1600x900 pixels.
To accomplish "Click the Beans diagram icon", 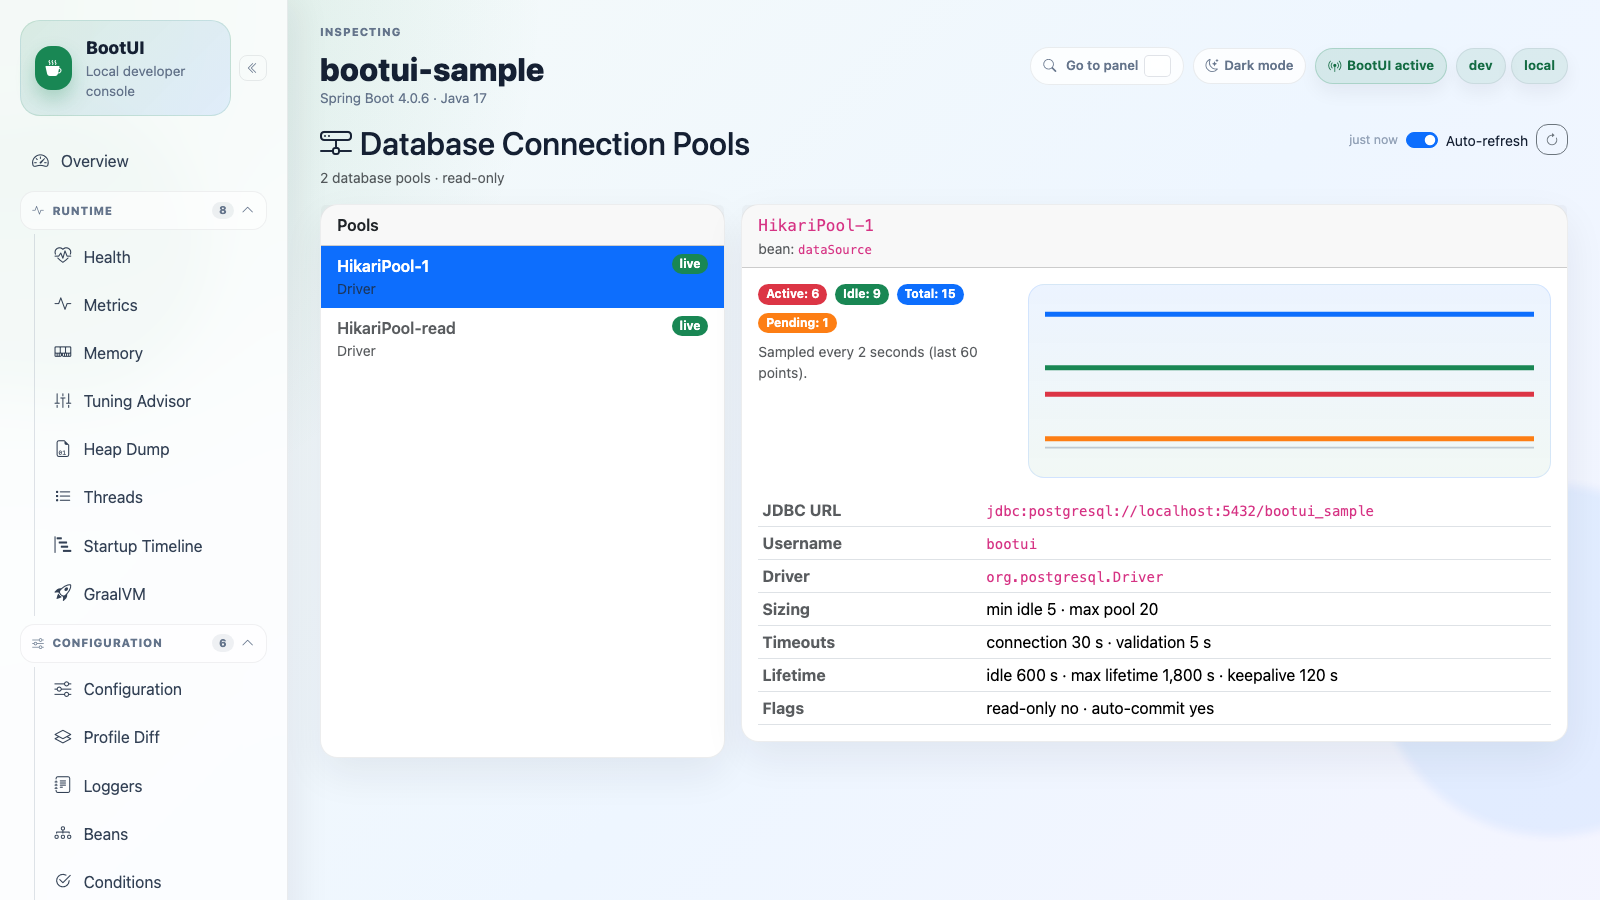I will coord(63,833).
